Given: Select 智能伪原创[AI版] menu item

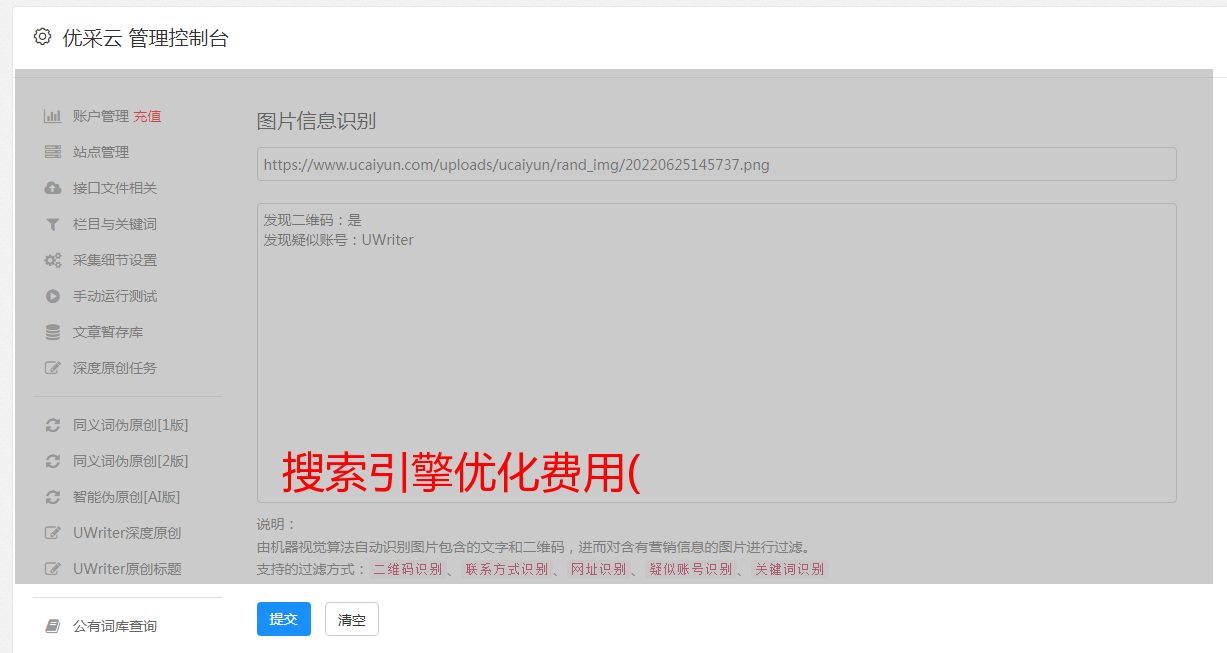Looking at the screenshot, I should [x=127, y=497].
